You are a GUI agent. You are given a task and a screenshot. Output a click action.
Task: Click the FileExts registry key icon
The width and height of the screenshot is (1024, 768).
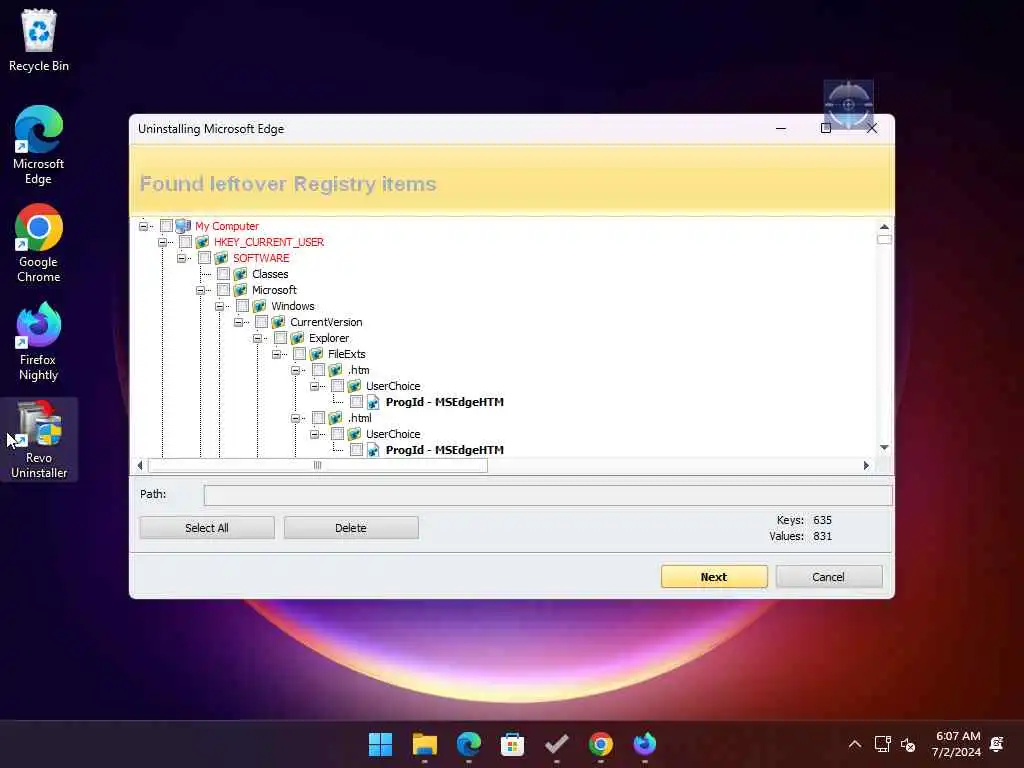pos(316,354)
